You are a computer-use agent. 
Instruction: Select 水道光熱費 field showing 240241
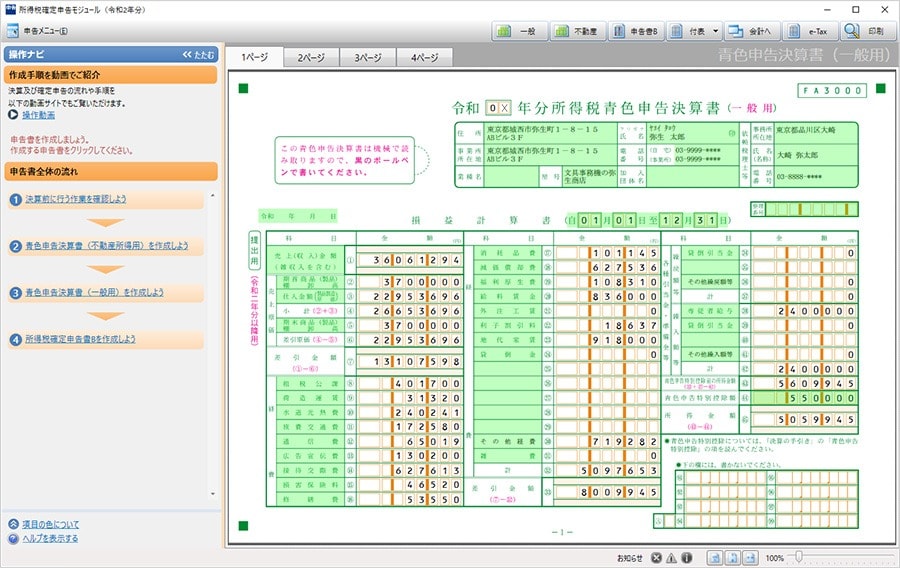coord(410,412)
